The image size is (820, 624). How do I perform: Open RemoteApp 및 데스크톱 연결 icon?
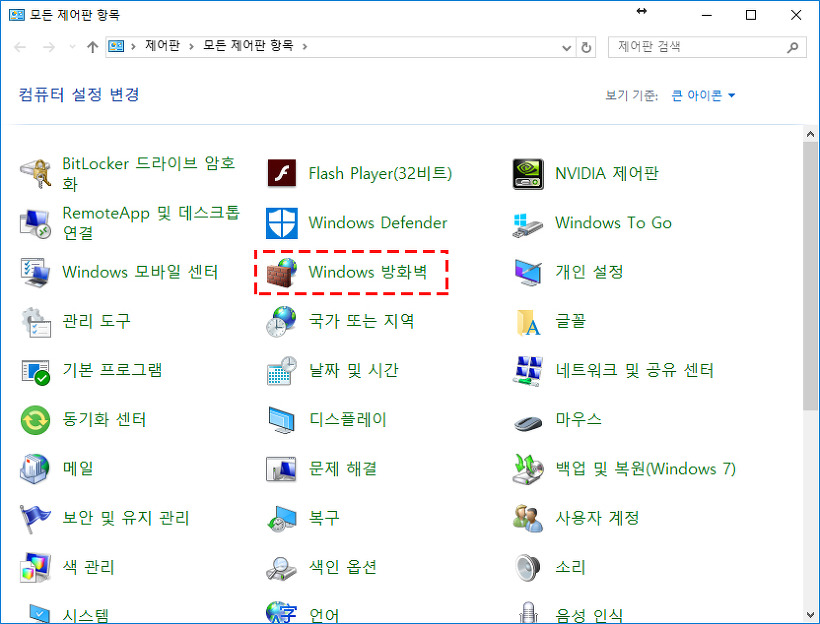click(36, 223)
